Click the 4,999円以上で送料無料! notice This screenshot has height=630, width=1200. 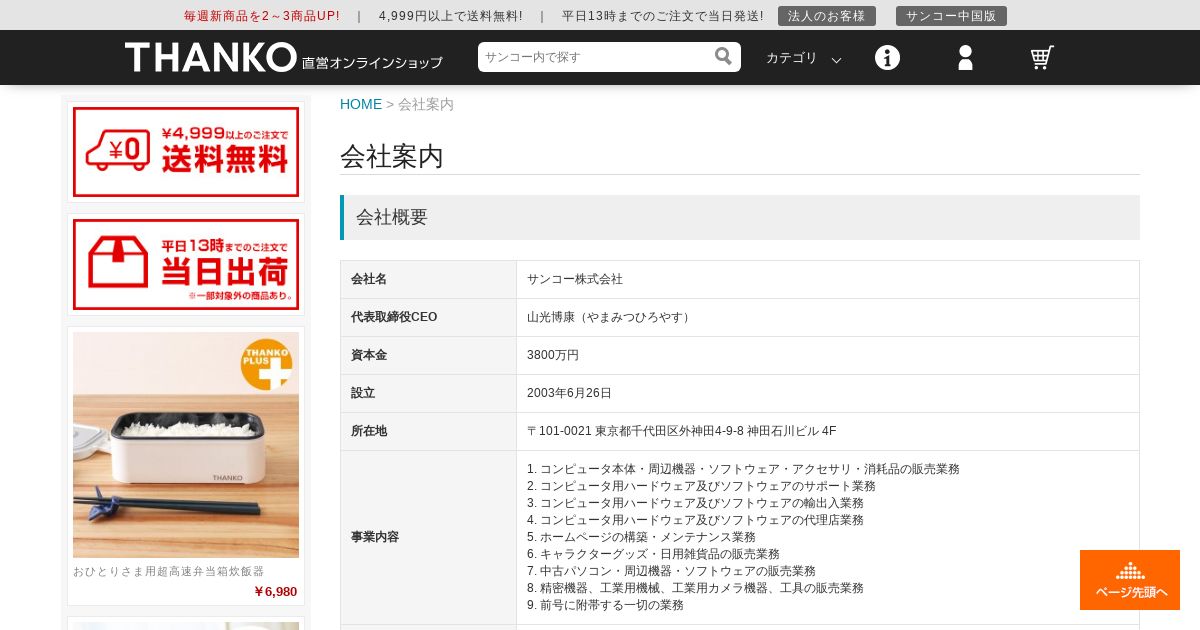click(x=450, y=16)
